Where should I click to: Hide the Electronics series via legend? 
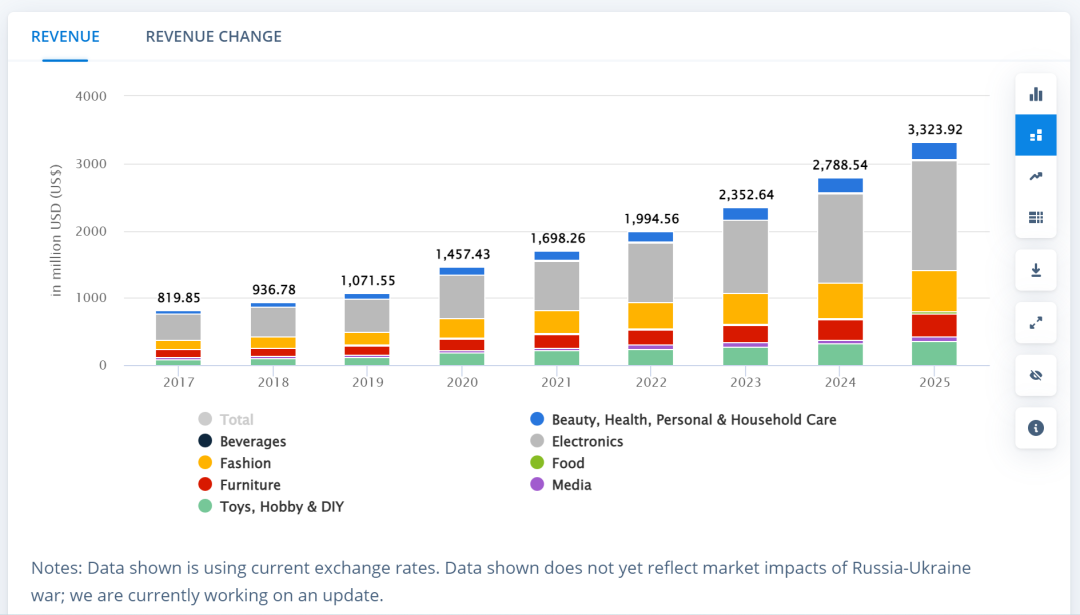[587, 442]
